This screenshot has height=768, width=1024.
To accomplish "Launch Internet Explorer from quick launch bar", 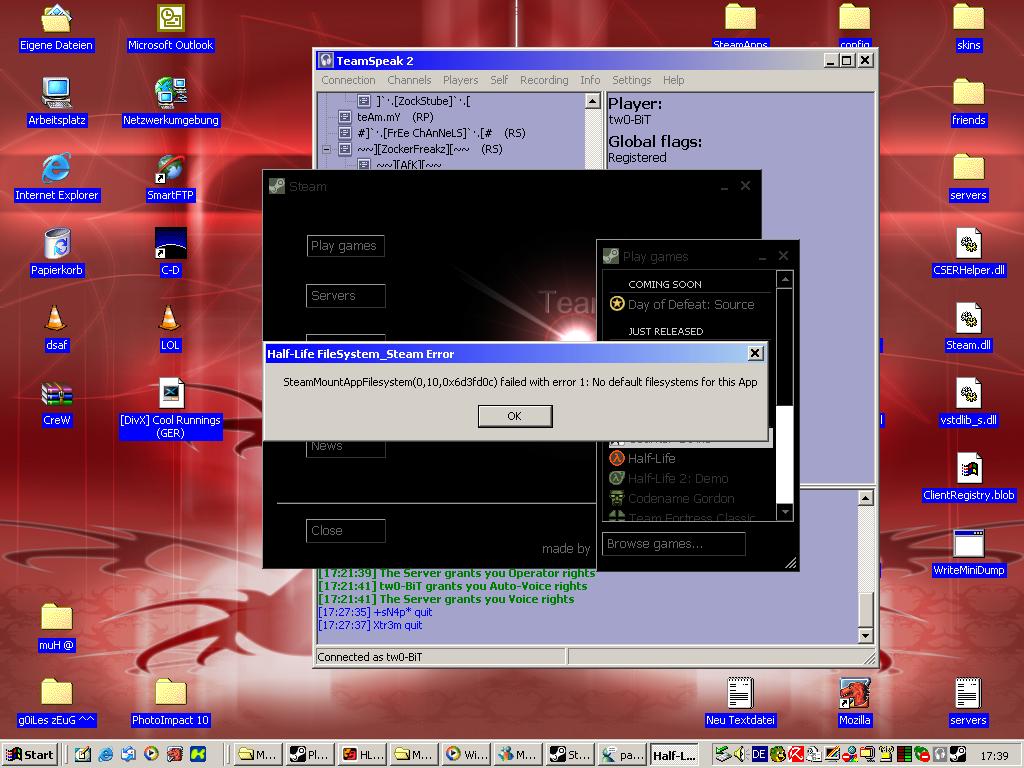I will [105, 754].
